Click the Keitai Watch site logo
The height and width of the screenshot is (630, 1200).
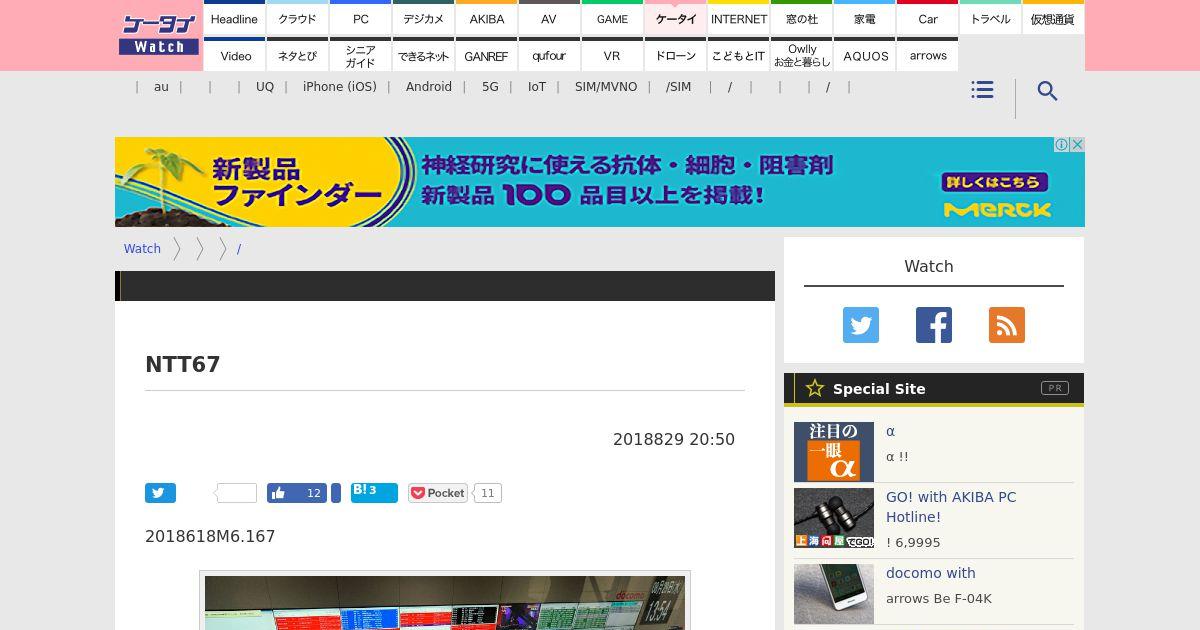(159, 35)
